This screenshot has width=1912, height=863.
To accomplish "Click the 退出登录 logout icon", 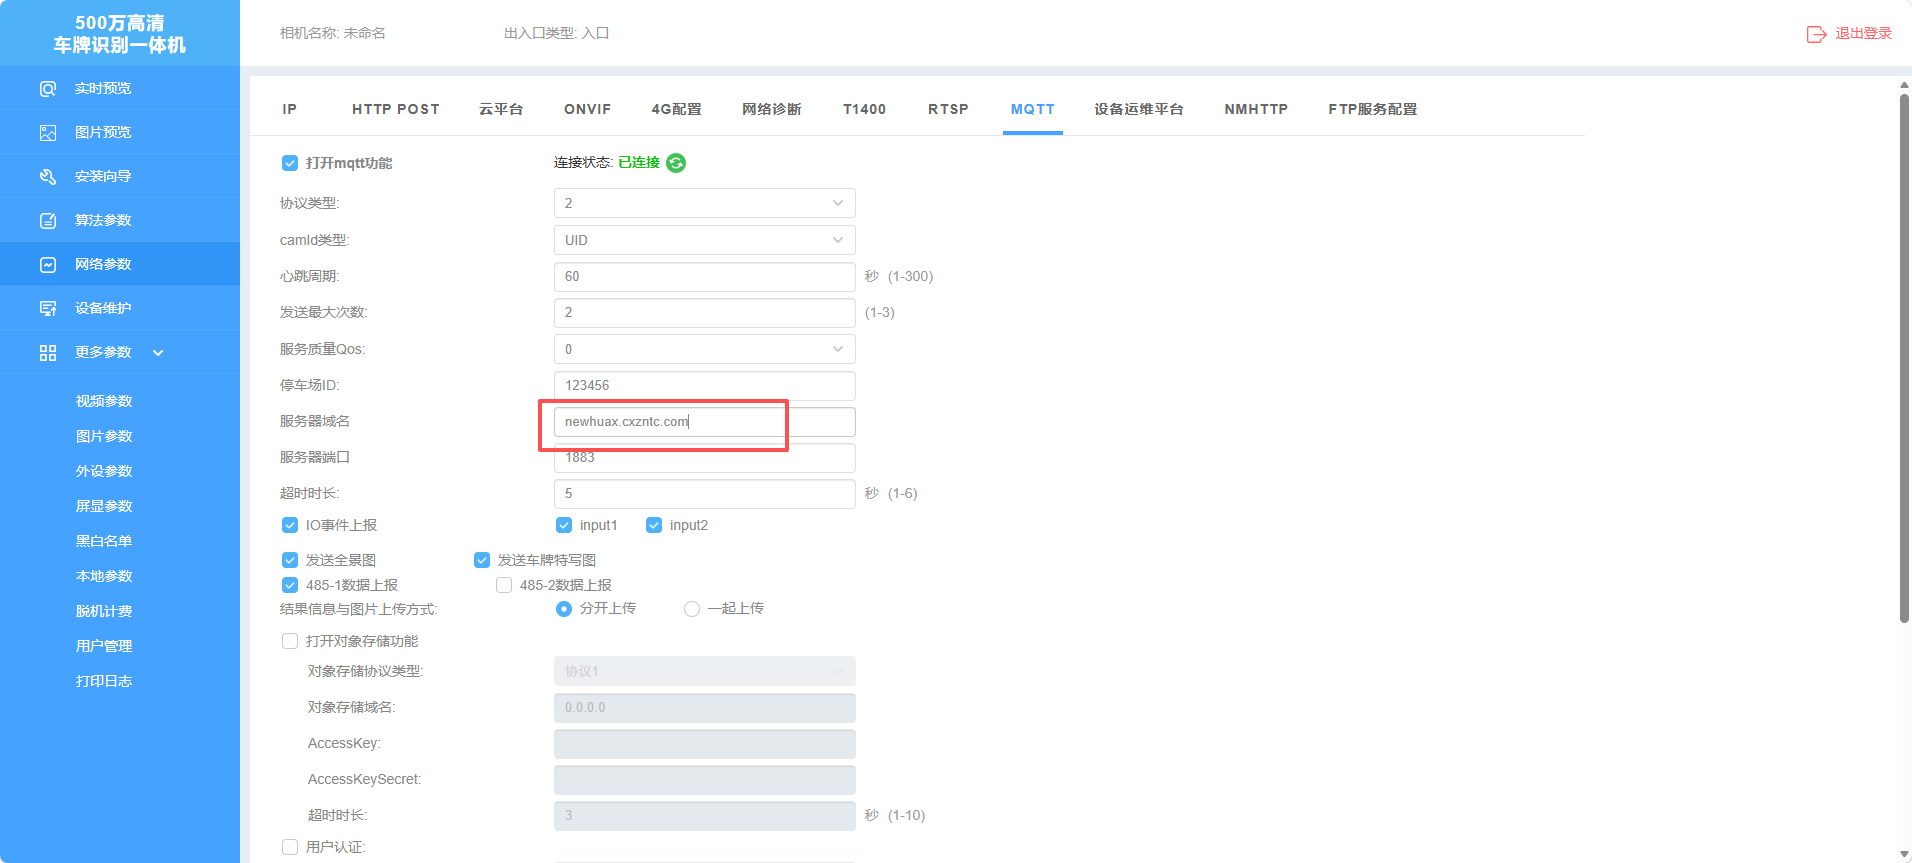I will tap(1816, 34).
